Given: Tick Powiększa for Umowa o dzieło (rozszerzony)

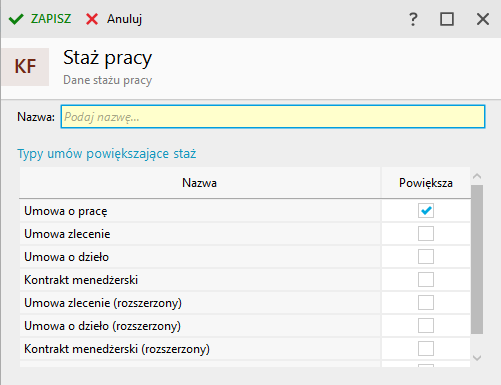Looking at the screenshot, I should coord(426,326).
